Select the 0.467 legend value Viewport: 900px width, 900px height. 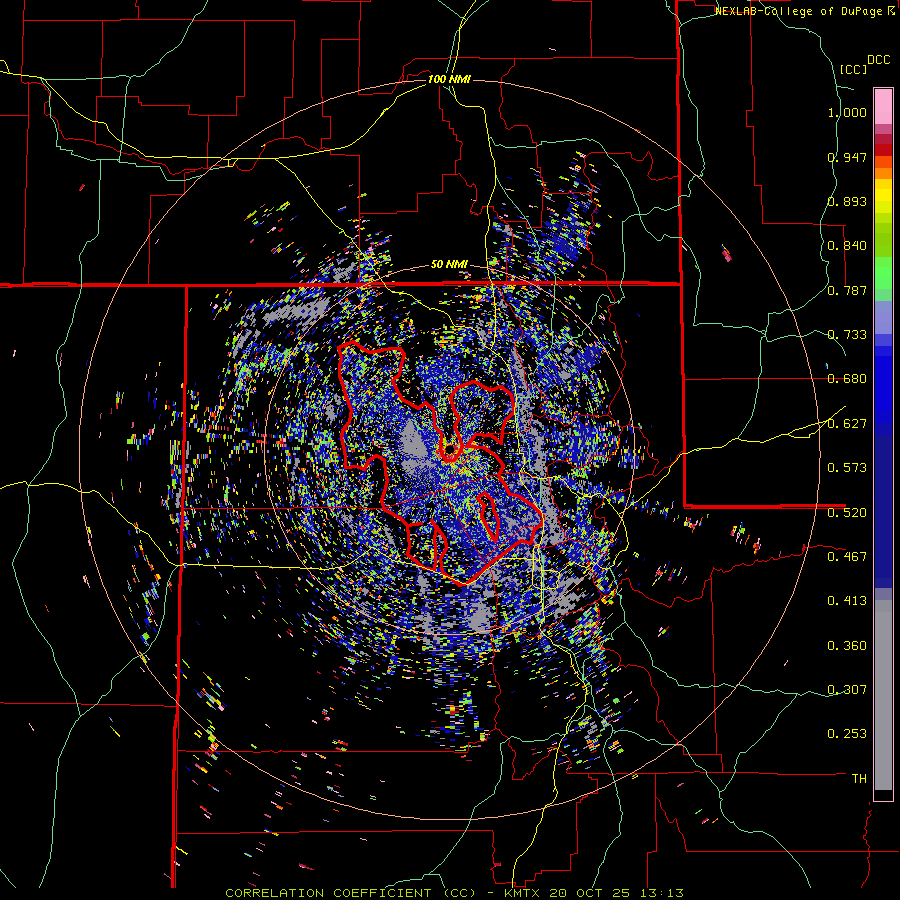pos(847,556)
